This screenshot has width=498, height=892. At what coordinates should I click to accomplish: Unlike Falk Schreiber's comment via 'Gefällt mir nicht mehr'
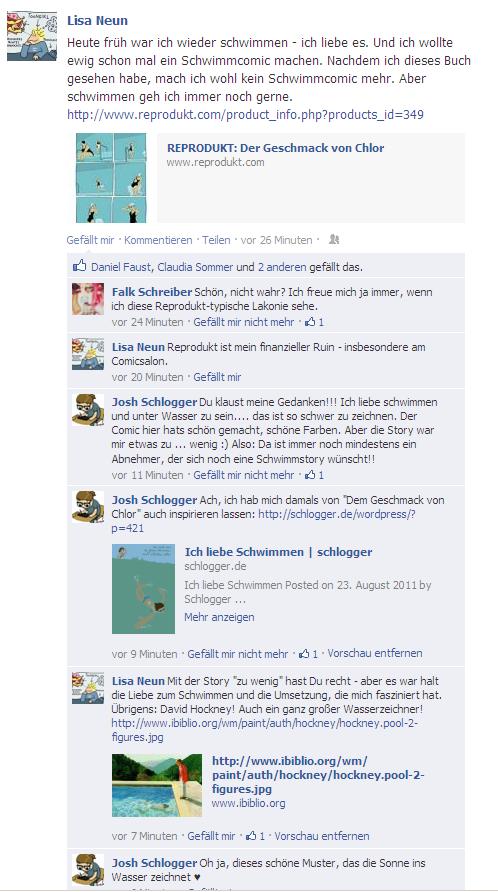(x=244, y=322)
